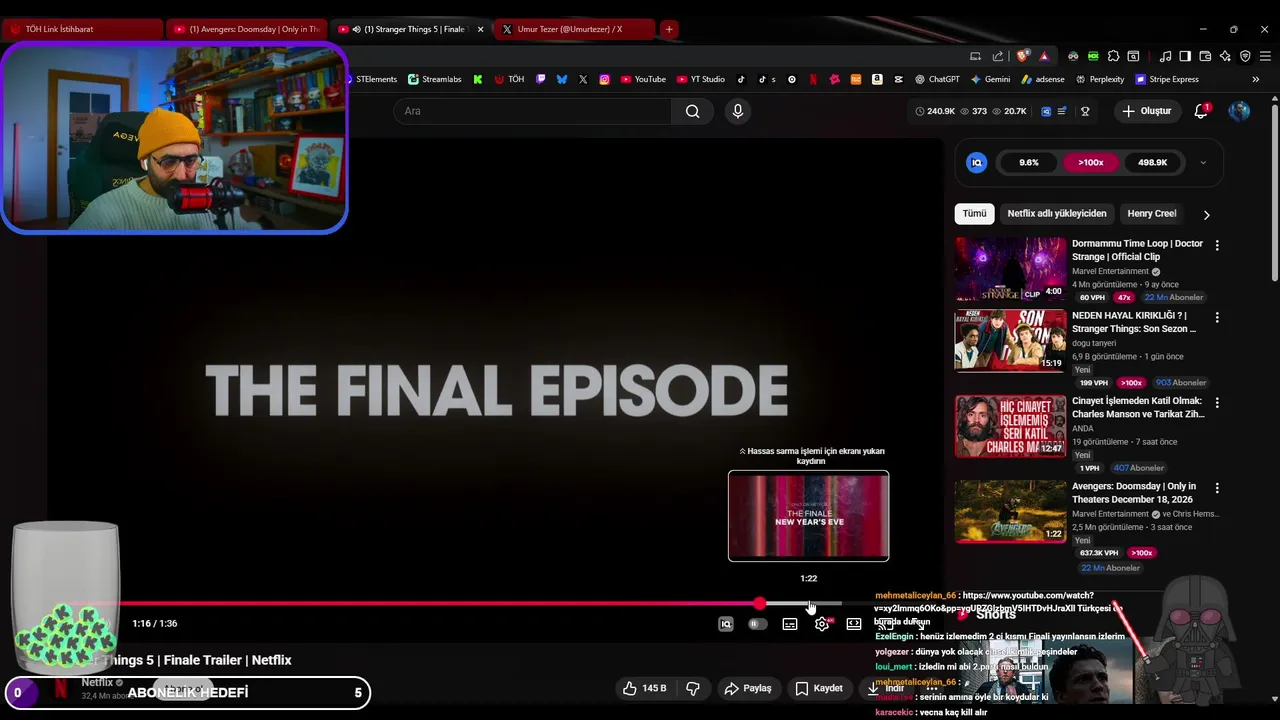Click into the Ara search field
The width and height of the screenshot is (1280, 720).
532,111
